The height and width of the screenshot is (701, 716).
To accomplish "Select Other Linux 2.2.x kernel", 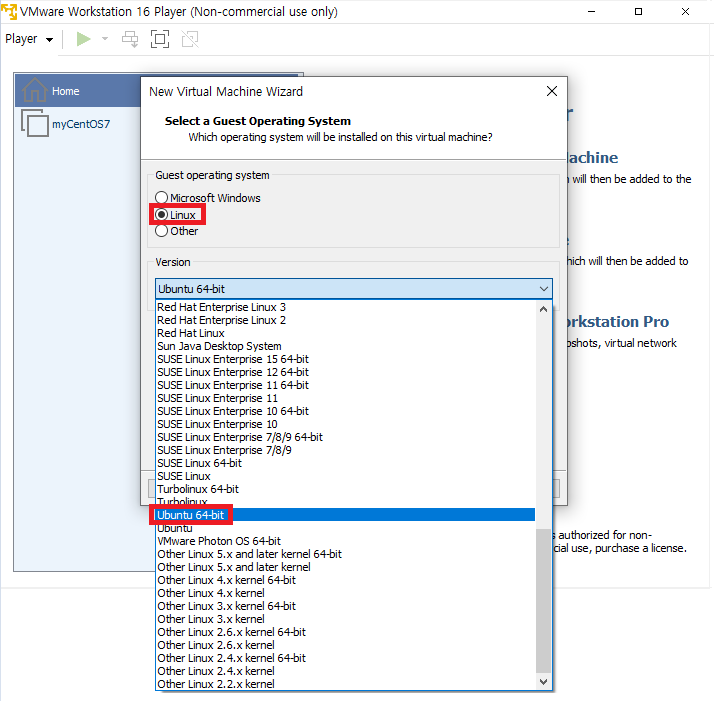I will (346, 684).
